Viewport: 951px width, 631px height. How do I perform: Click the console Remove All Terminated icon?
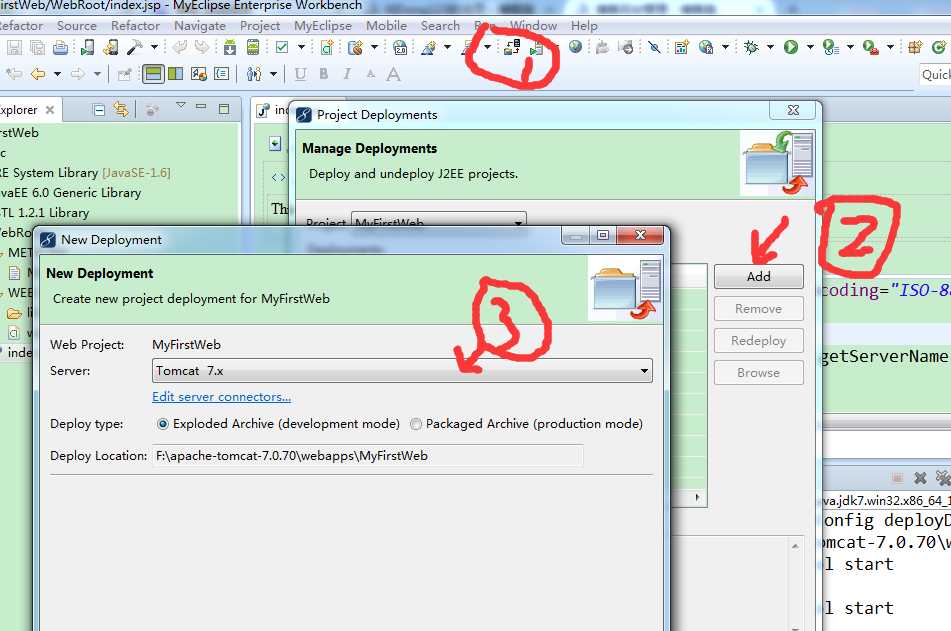coord(943,478)
